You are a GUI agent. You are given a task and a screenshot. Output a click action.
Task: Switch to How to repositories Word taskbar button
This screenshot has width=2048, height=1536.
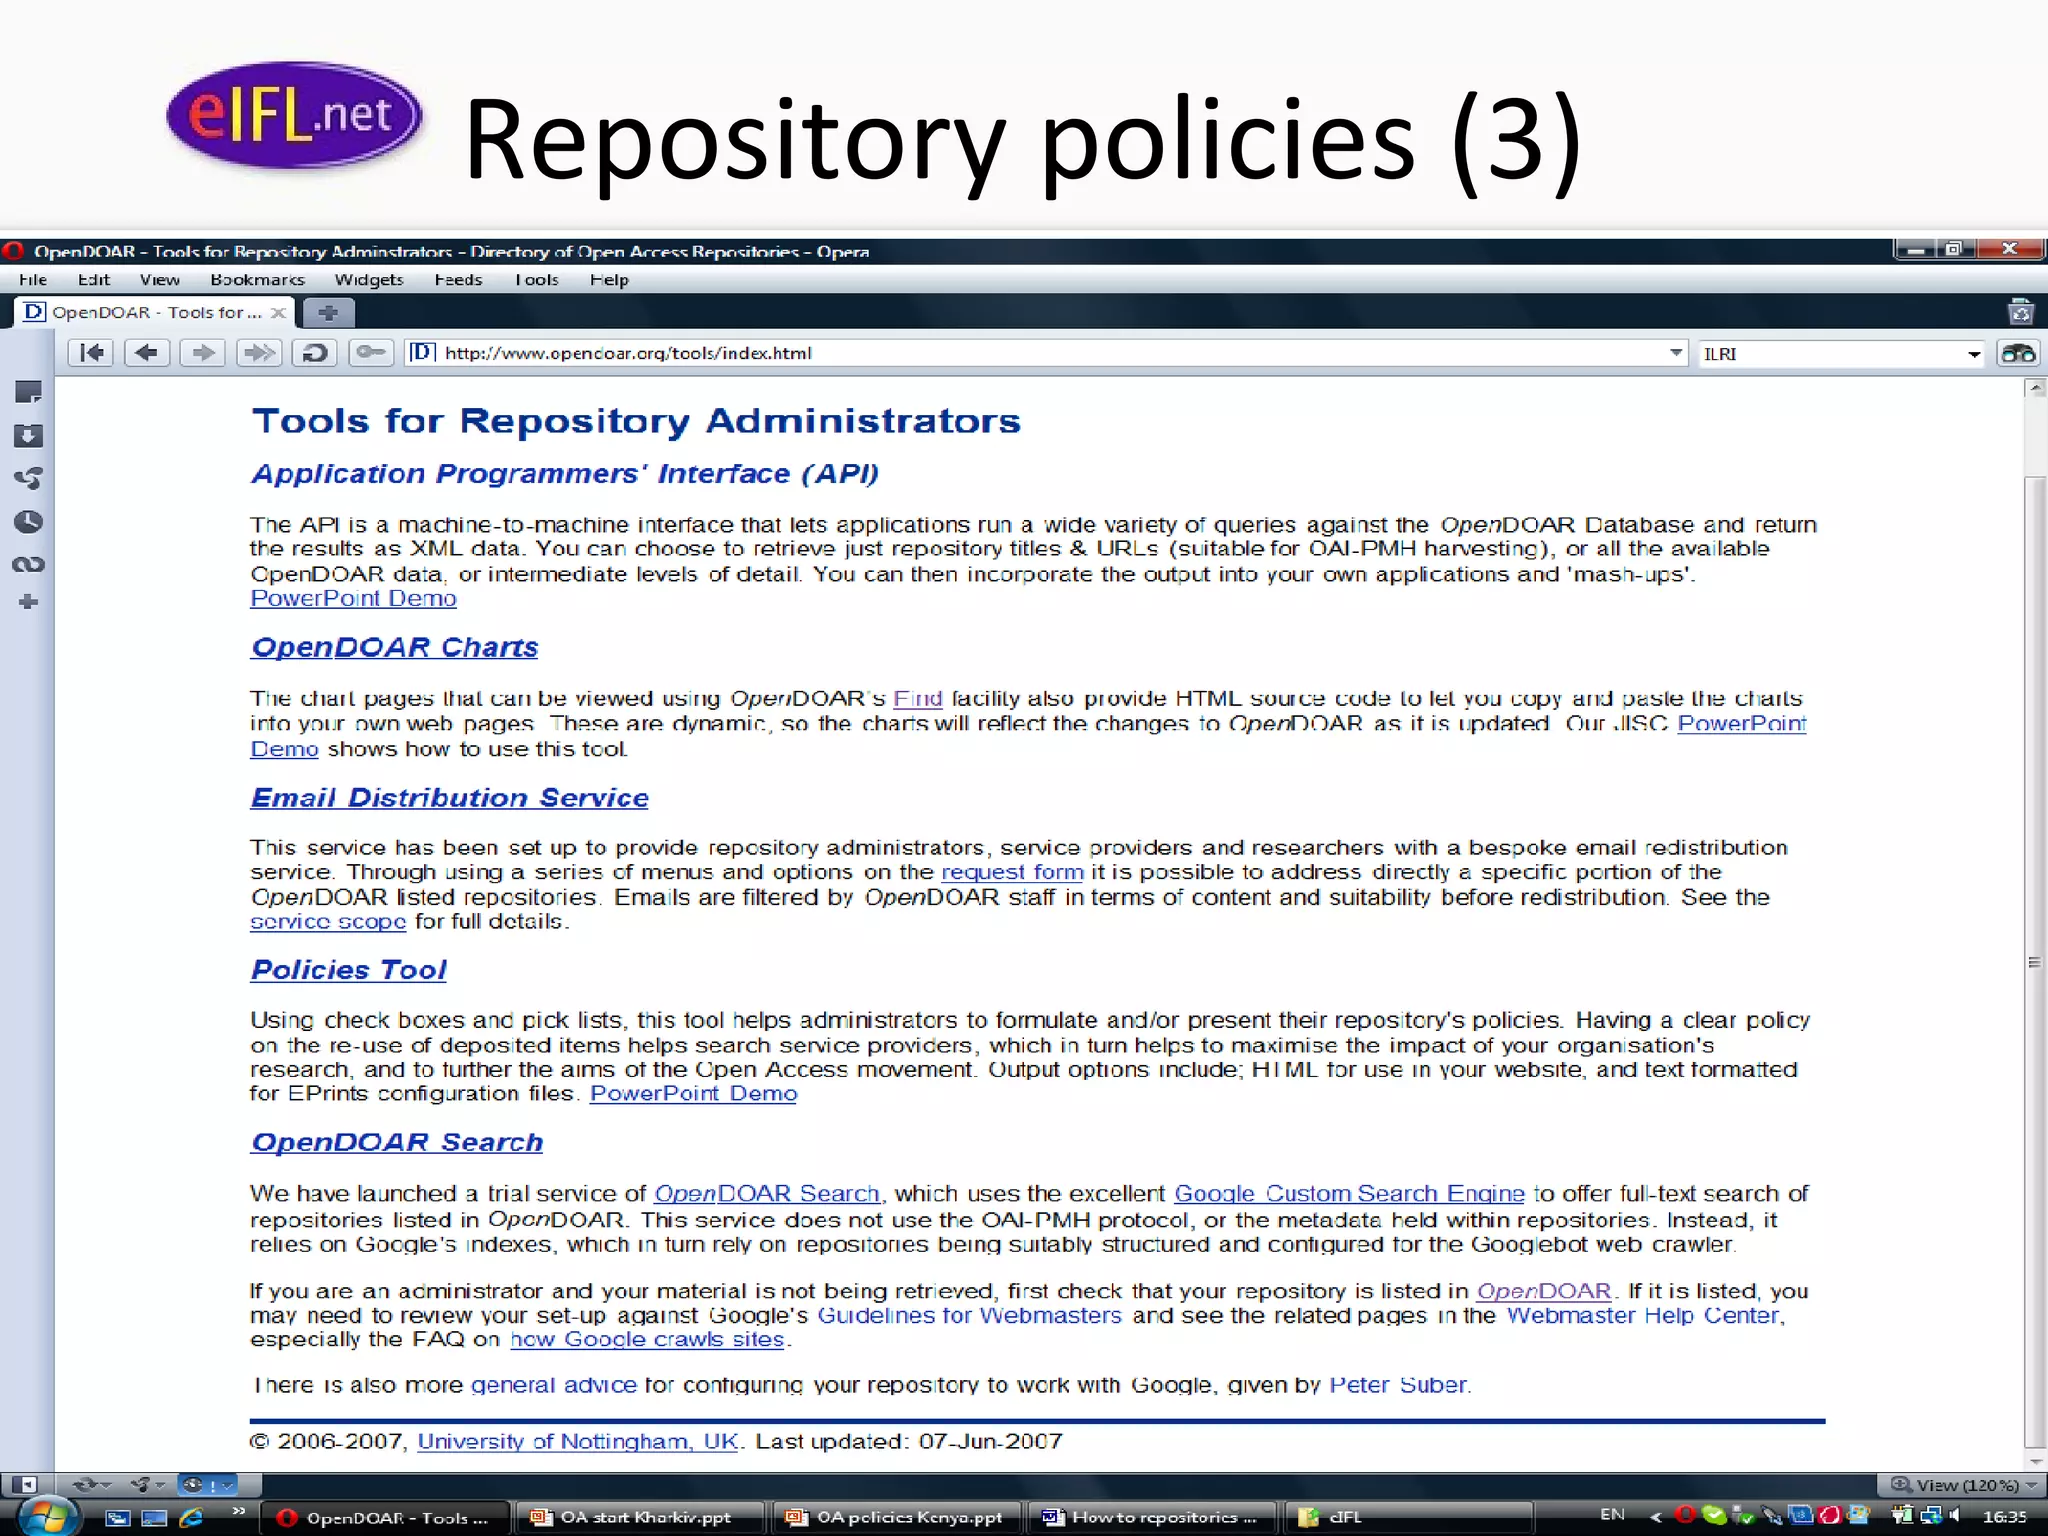(1154, 1517)
